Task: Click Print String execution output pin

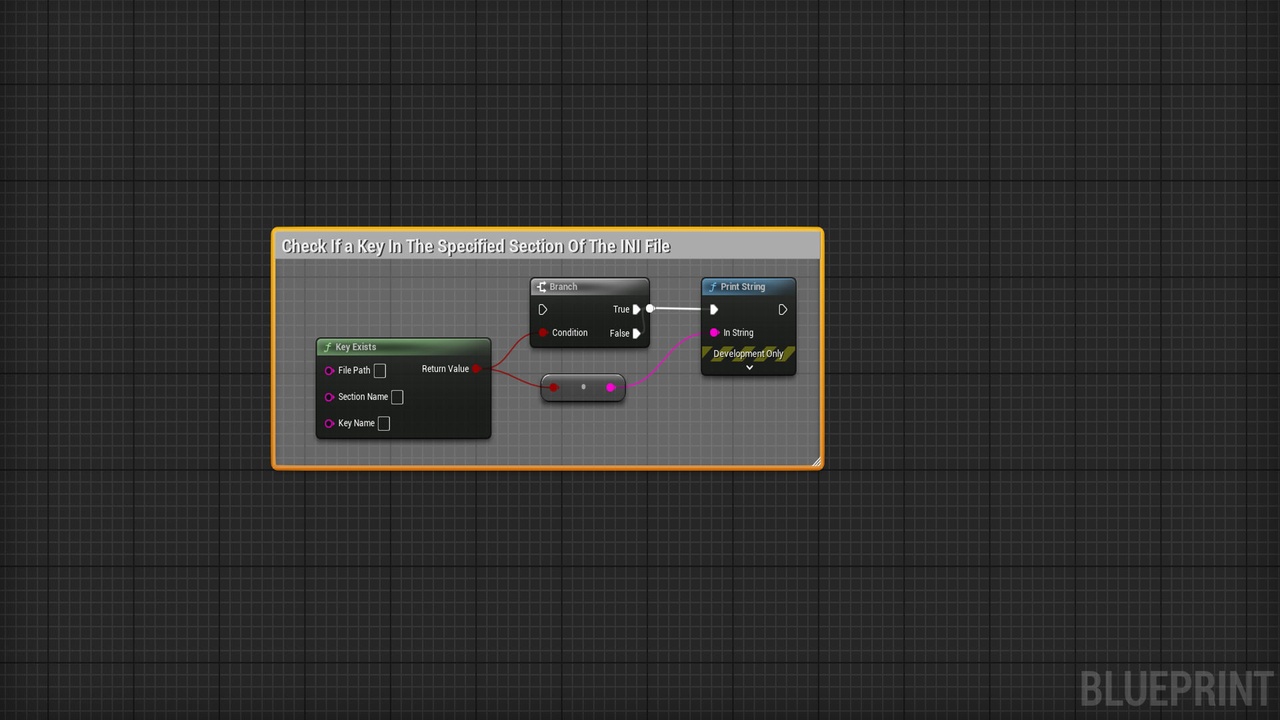Action: pyautogui.click(x=783, y=310)
